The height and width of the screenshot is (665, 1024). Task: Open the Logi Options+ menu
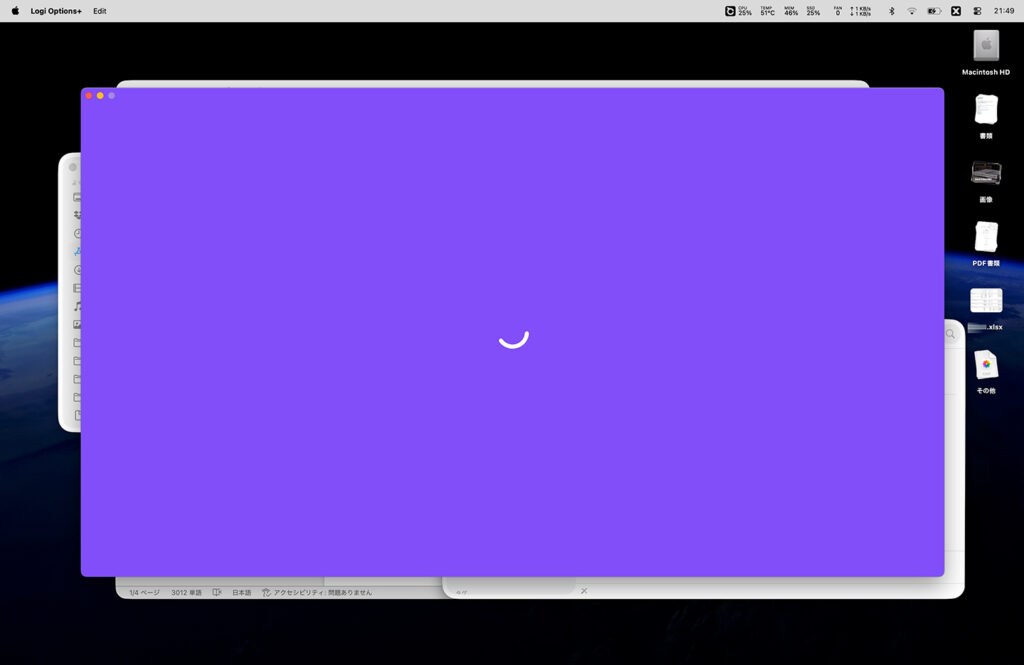[56, 11]
